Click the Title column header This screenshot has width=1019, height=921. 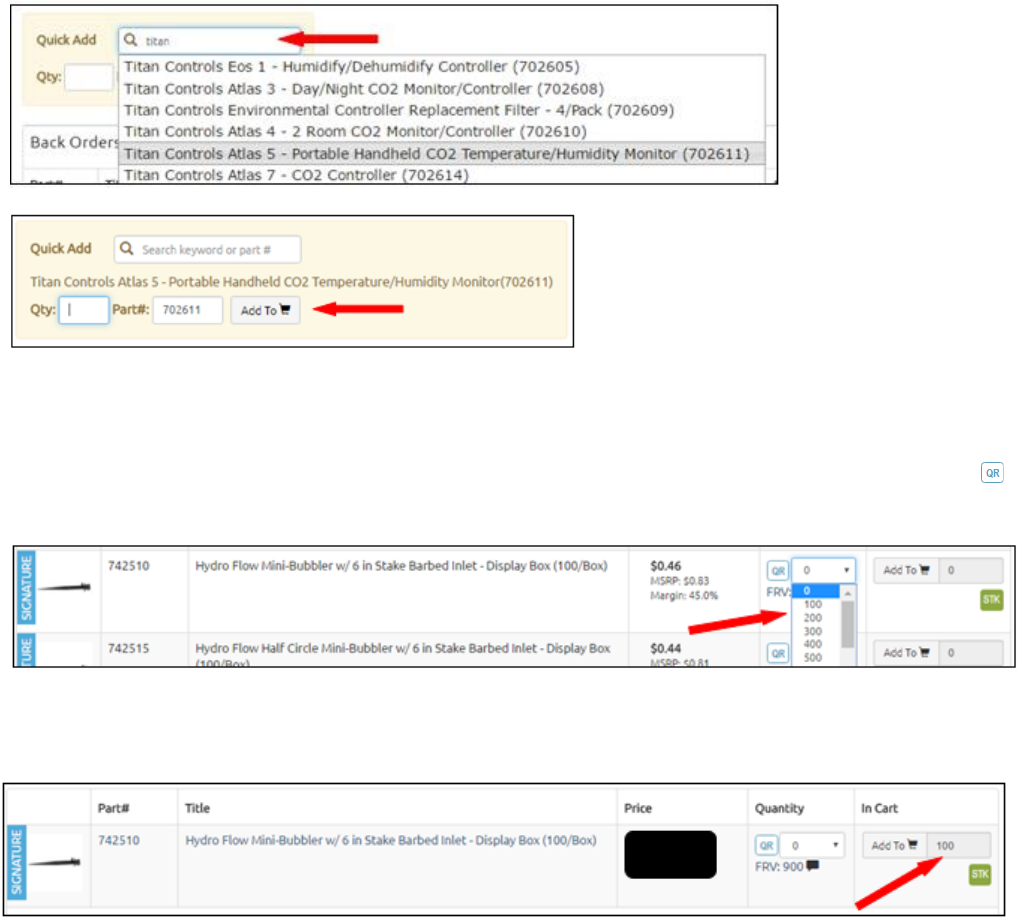point(197,808)
